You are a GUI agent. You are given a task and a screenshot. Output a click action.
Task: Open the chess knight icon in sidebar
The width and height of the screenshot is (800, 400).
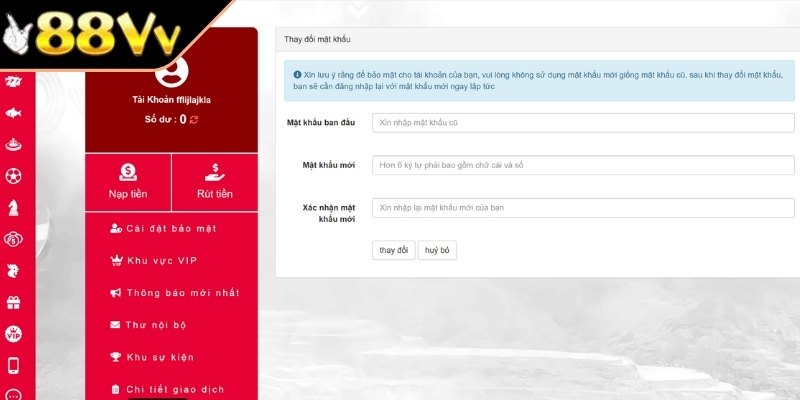click(x=13, y=208)
